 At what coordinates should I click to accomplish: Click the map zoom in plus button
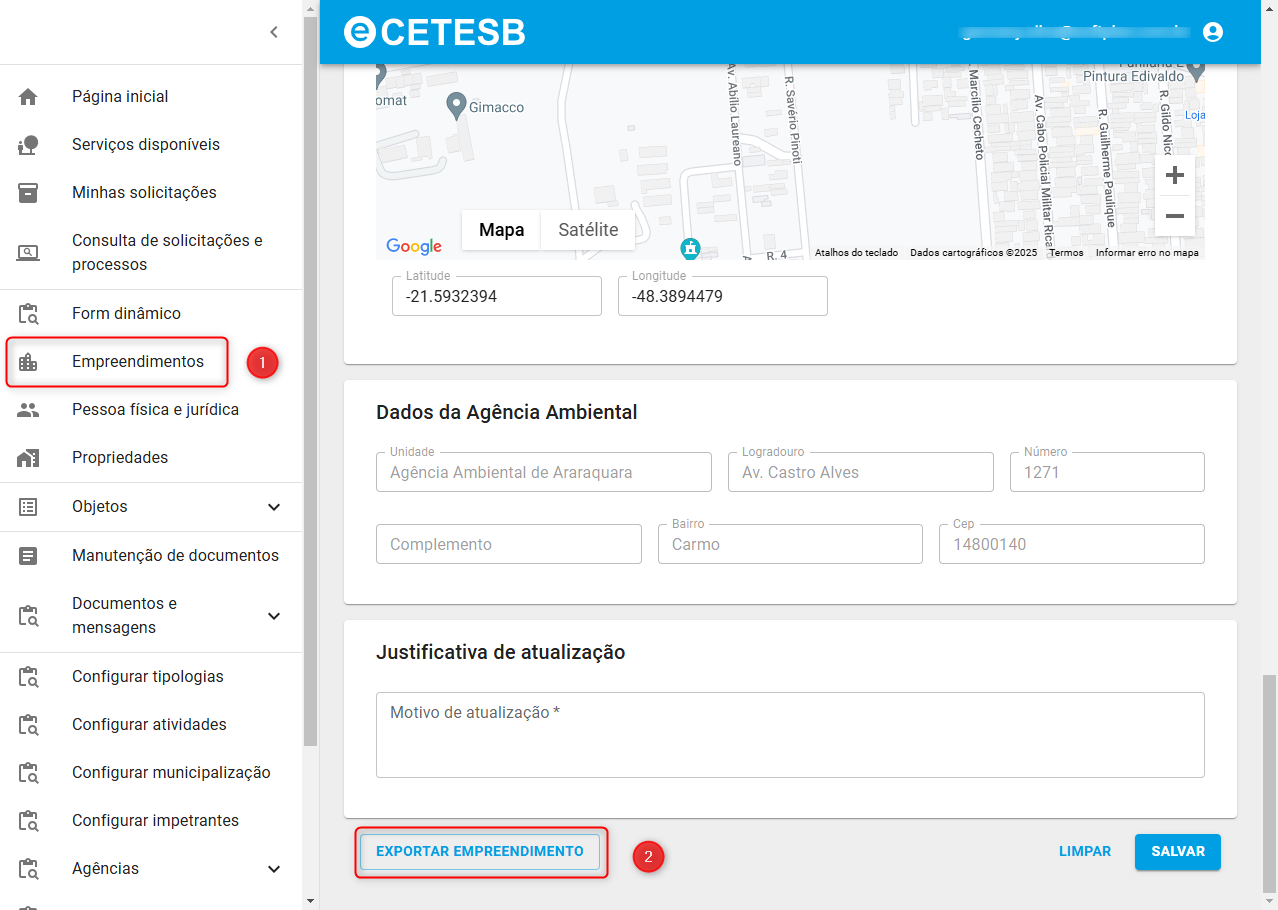1175,176
